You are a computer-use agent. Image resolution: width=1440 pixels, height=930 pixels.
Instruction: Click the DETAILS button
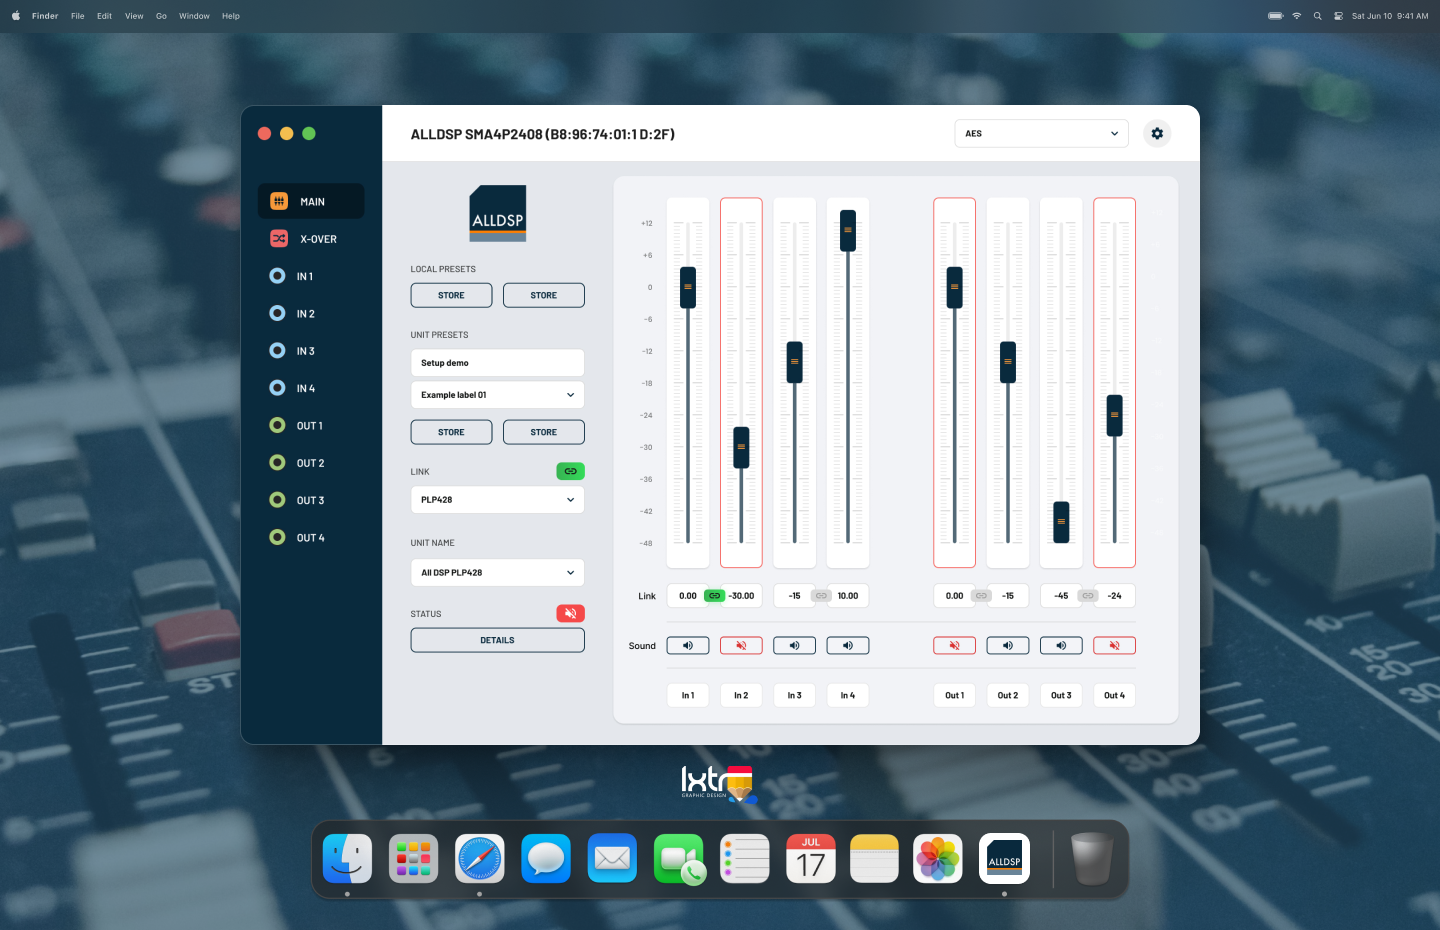pyautogui.click(x=497, y=640)
